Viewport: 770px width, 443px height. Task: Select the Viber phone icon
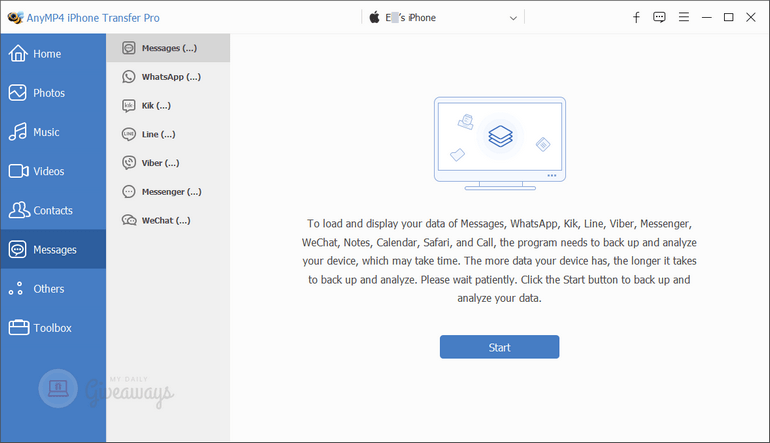click(129, 163)
